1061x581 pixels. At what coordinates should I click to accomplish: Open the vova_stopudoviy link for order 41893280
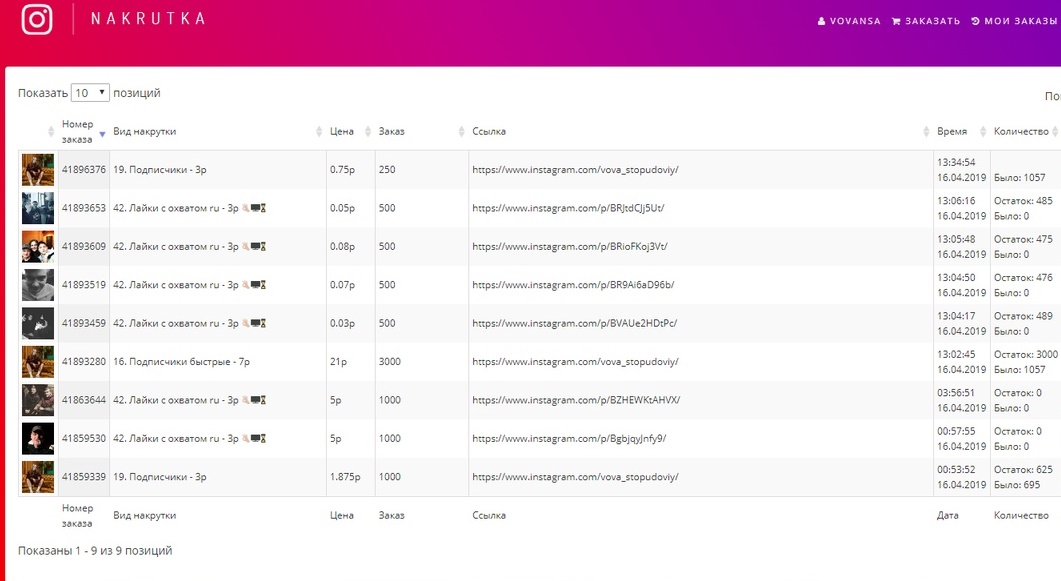coord(575,362)
